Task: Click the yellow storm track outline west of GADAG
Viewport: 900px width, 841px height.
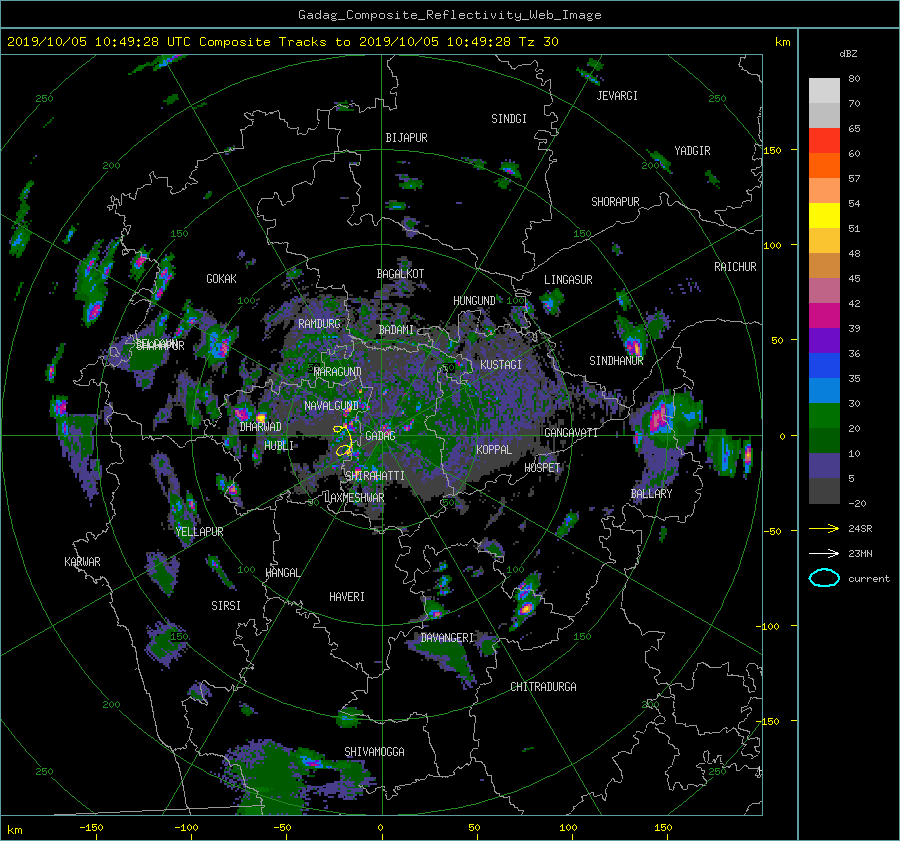Action: point(343,440)
